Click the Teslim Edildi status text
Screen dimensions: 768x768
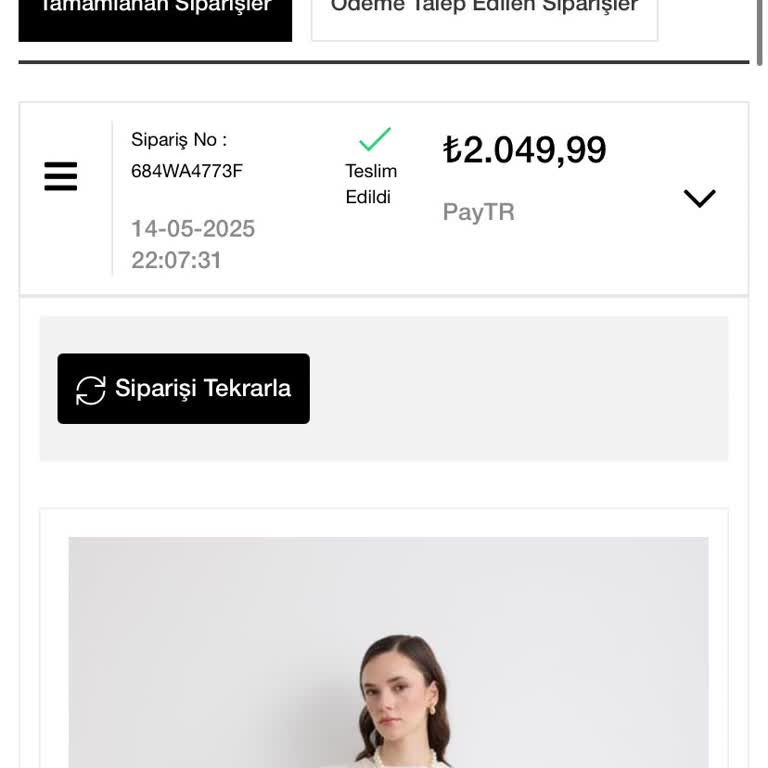click(x=371, y=184)
